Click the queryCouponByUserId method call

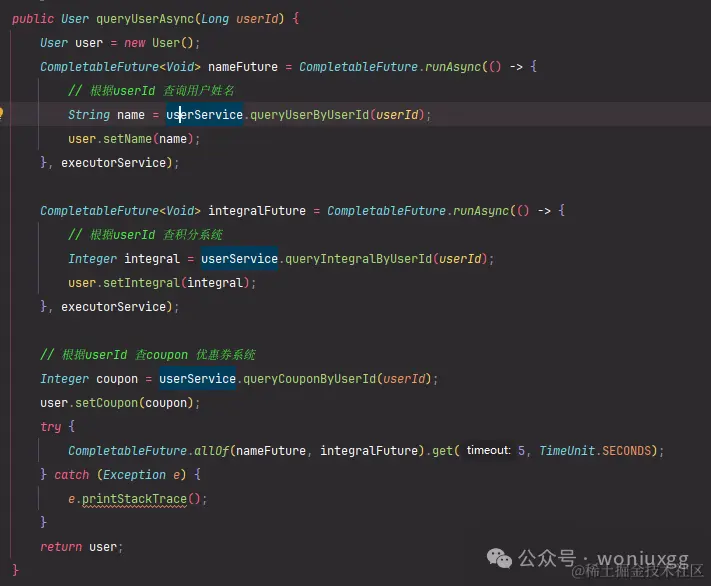click(310, 378)
